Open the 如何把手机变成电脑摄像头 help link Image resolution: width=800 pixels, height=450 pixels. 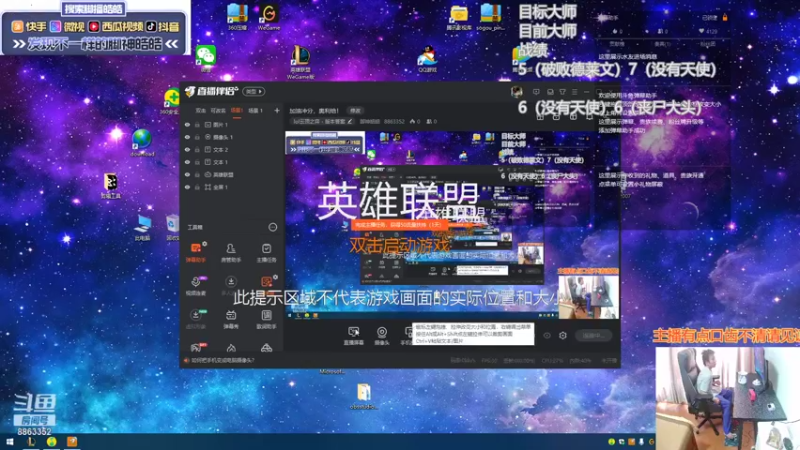pyautogui.click(x=222, y=360)
